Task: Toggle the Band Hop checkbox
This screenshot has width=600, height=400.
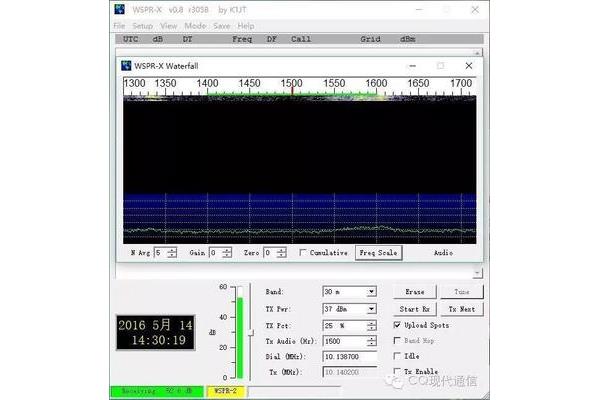Action: pyautogui.click(x=397, y=340)
